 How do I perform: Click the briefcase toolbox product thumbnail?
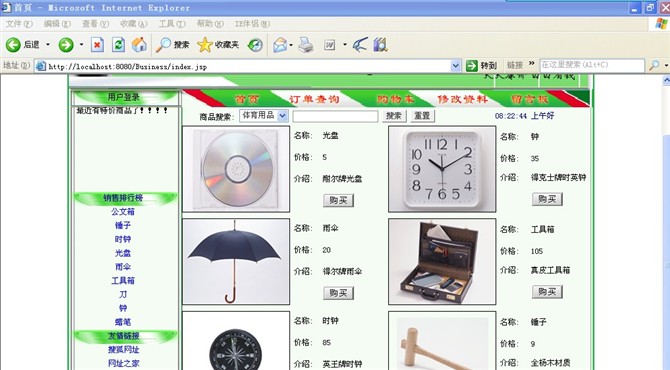pyautogui.click(x=442, y=261)
